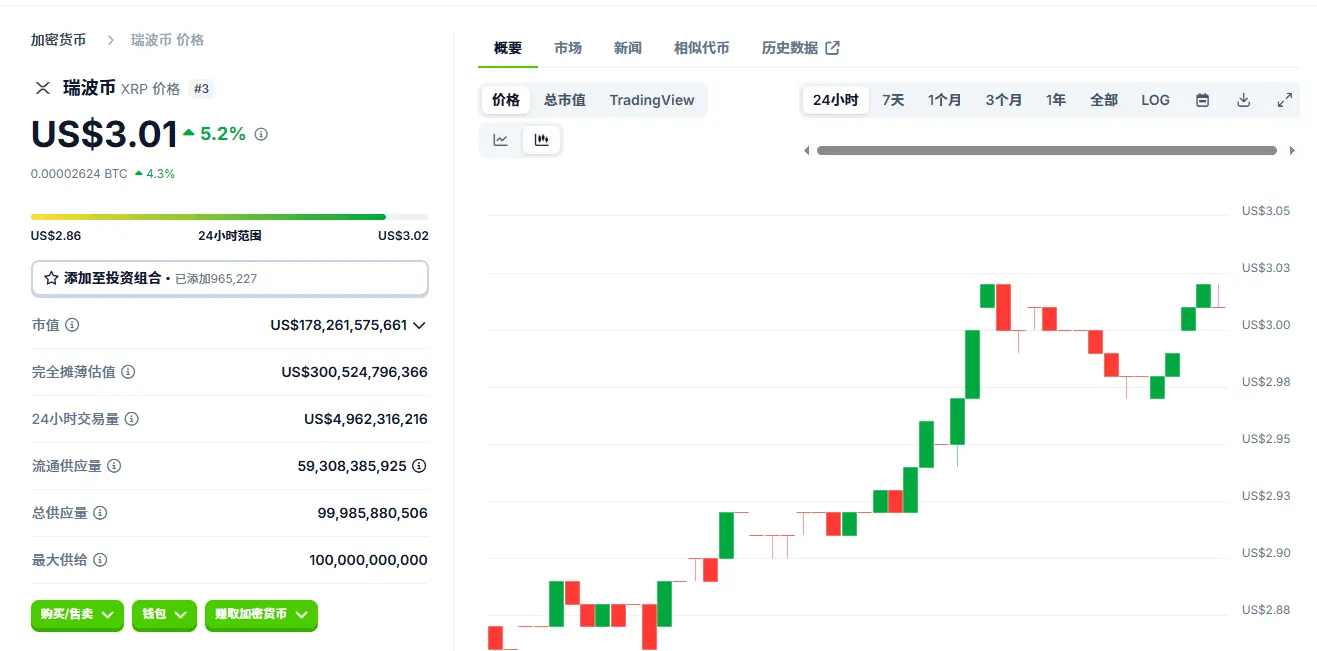Click the 瑞波币 价格 breadcrumb
1317x651 pixels.
click(x=167, y=40)
